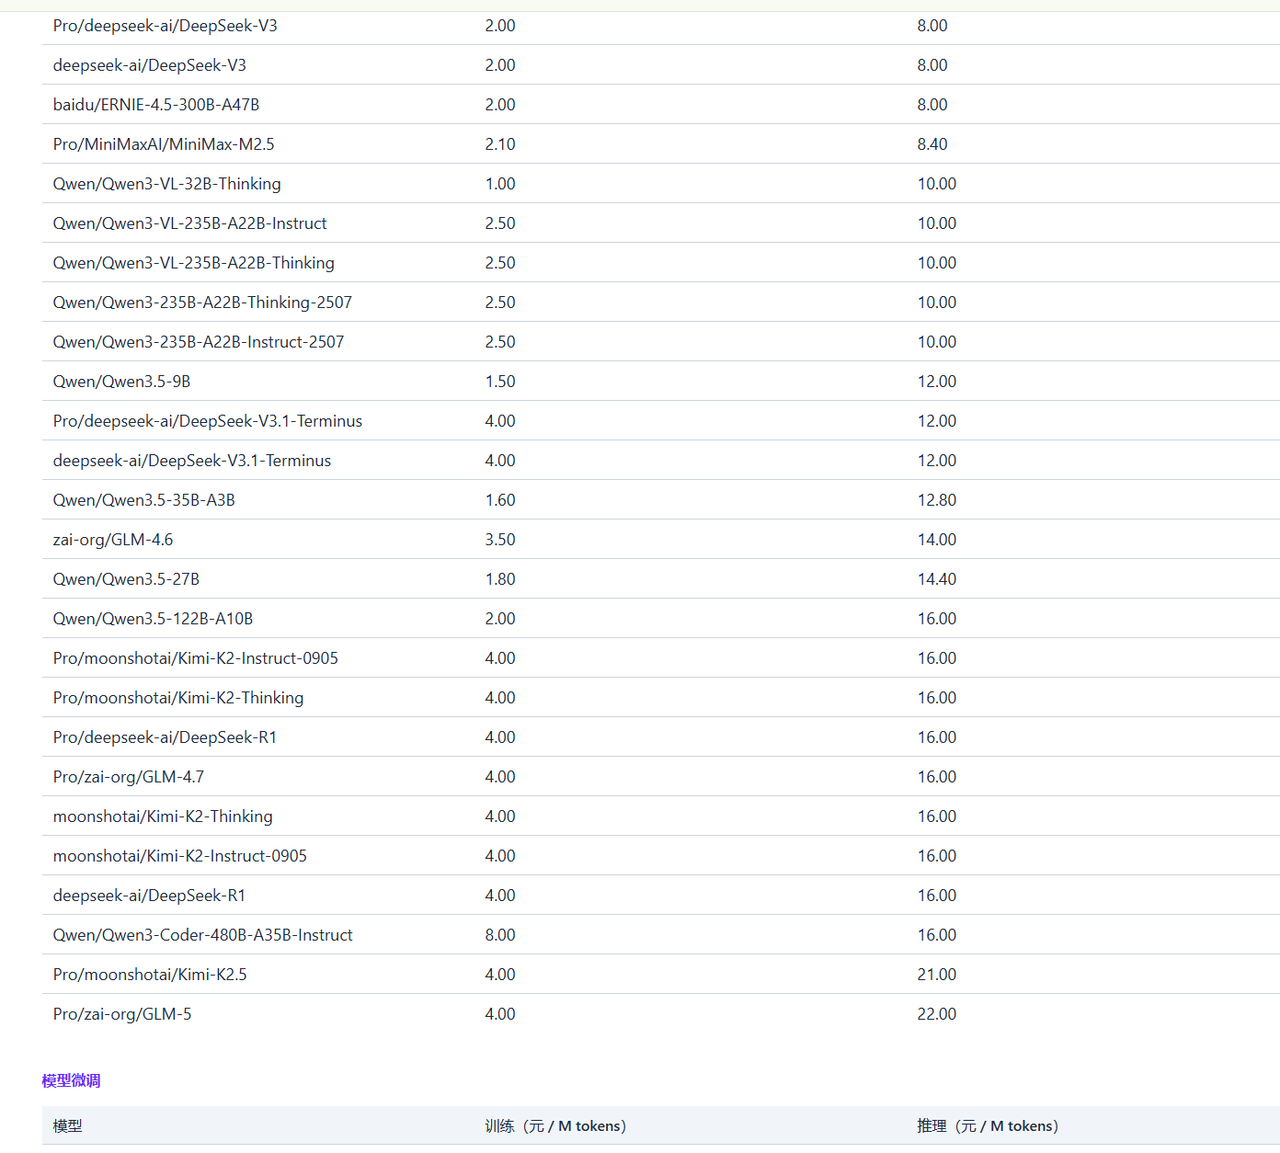Click the 4.00 price for GLM-5

(500, 1014)
